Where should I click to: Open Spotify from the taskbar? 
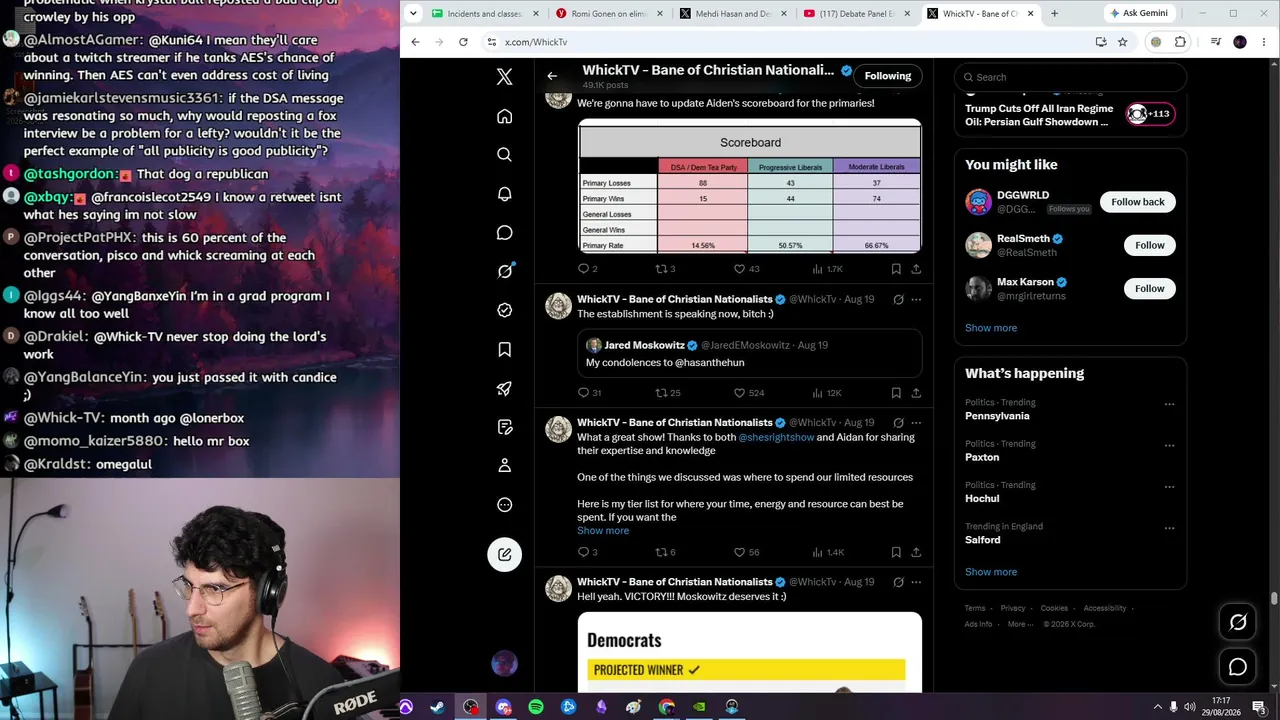pyautogui.click(x=536, y=707)
